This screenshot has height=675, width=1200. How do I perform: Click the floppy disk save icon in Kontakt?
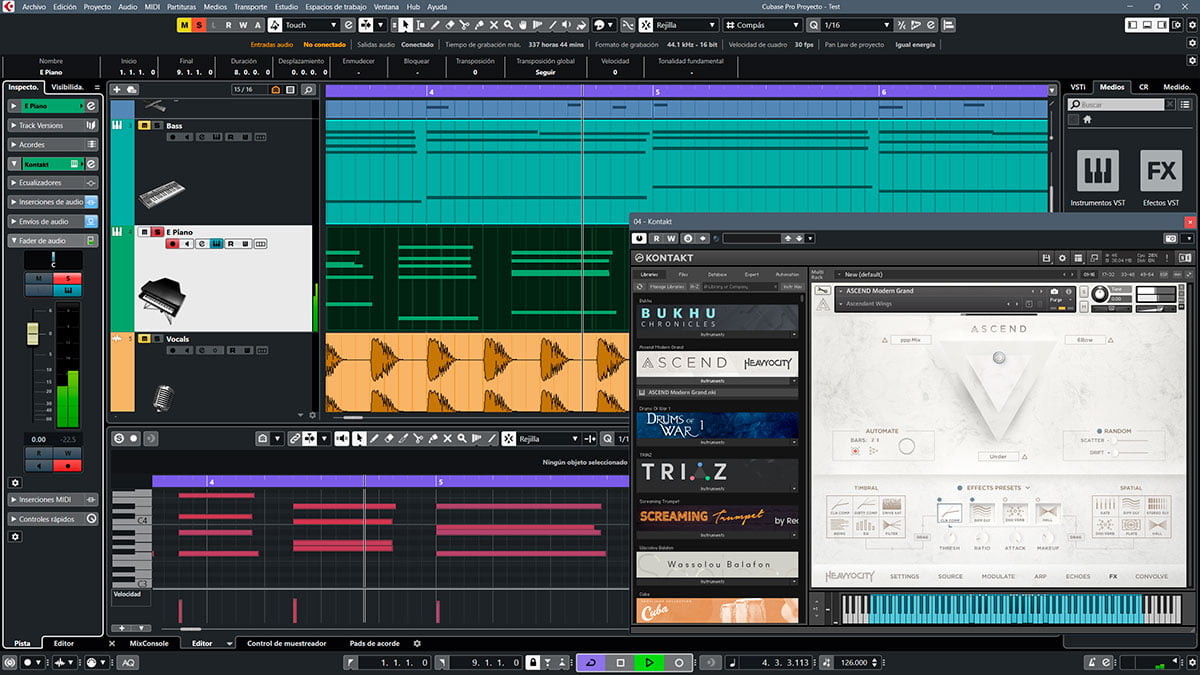[x=1046, y=258]
